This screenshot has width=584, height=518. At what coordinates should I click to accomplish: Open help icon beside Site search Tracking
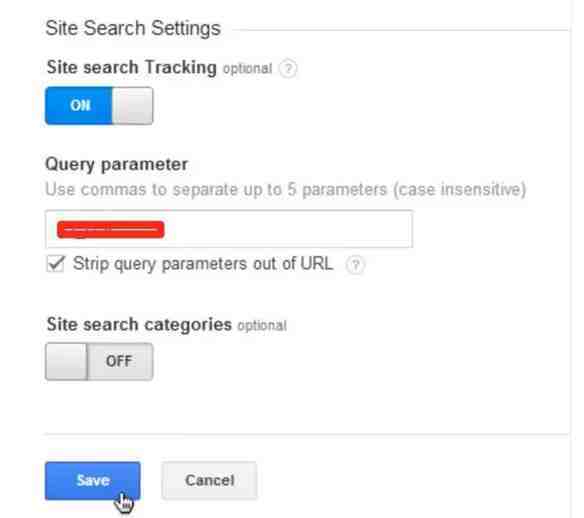tap(288, 69)
